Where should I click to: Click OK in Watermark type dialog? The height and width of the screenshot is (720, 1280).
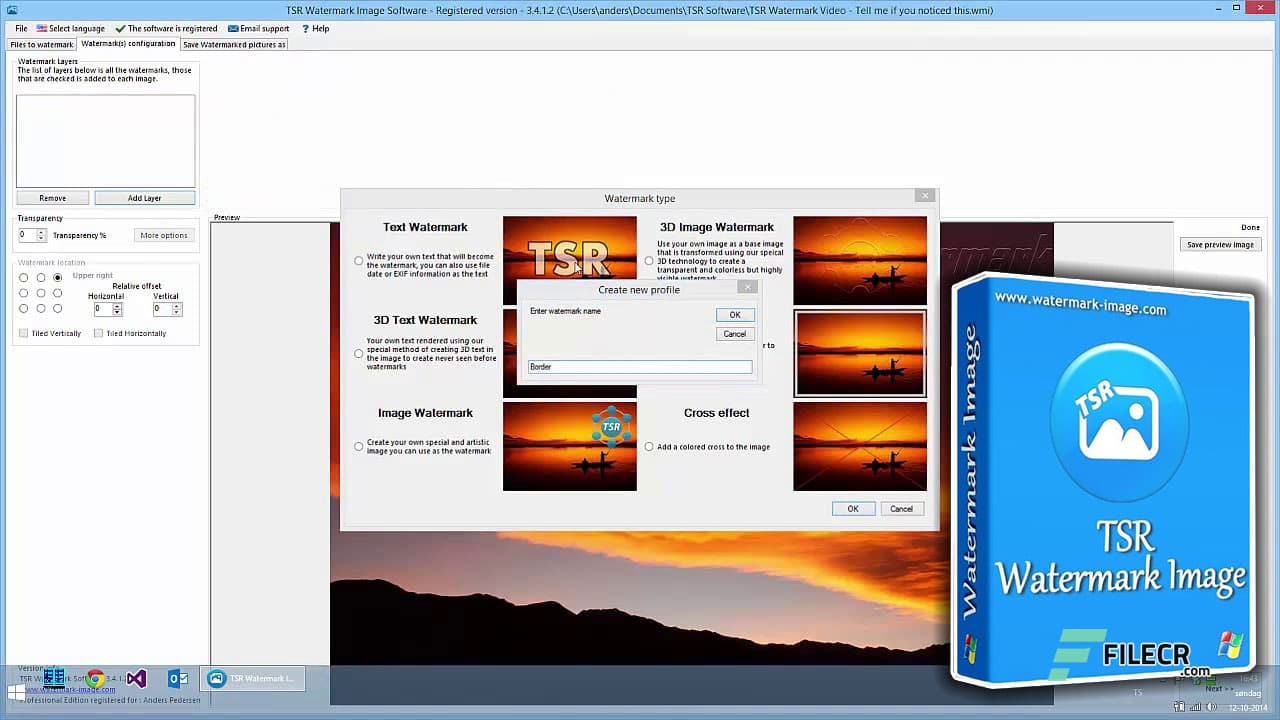coord(853,509)
